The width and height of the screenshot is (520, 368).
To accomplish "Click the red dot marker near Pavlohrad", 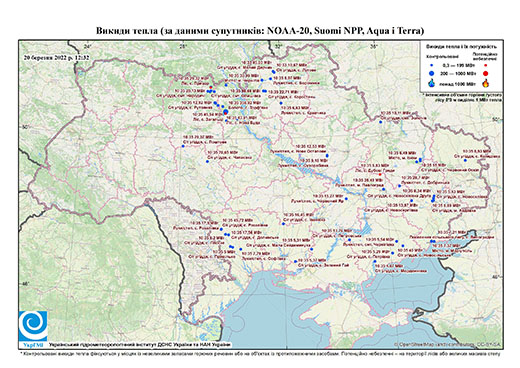I will tap(380, 174).
